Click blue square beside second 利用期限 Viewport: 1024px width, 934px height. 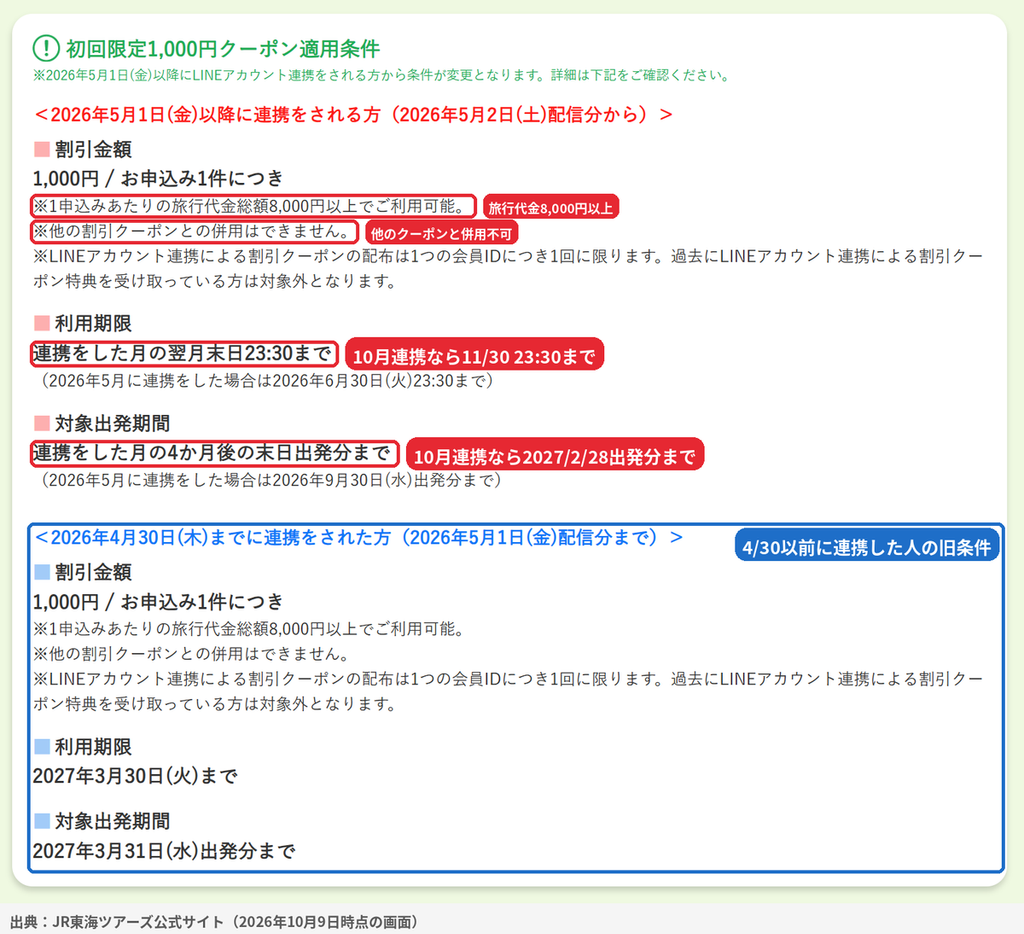42,747
